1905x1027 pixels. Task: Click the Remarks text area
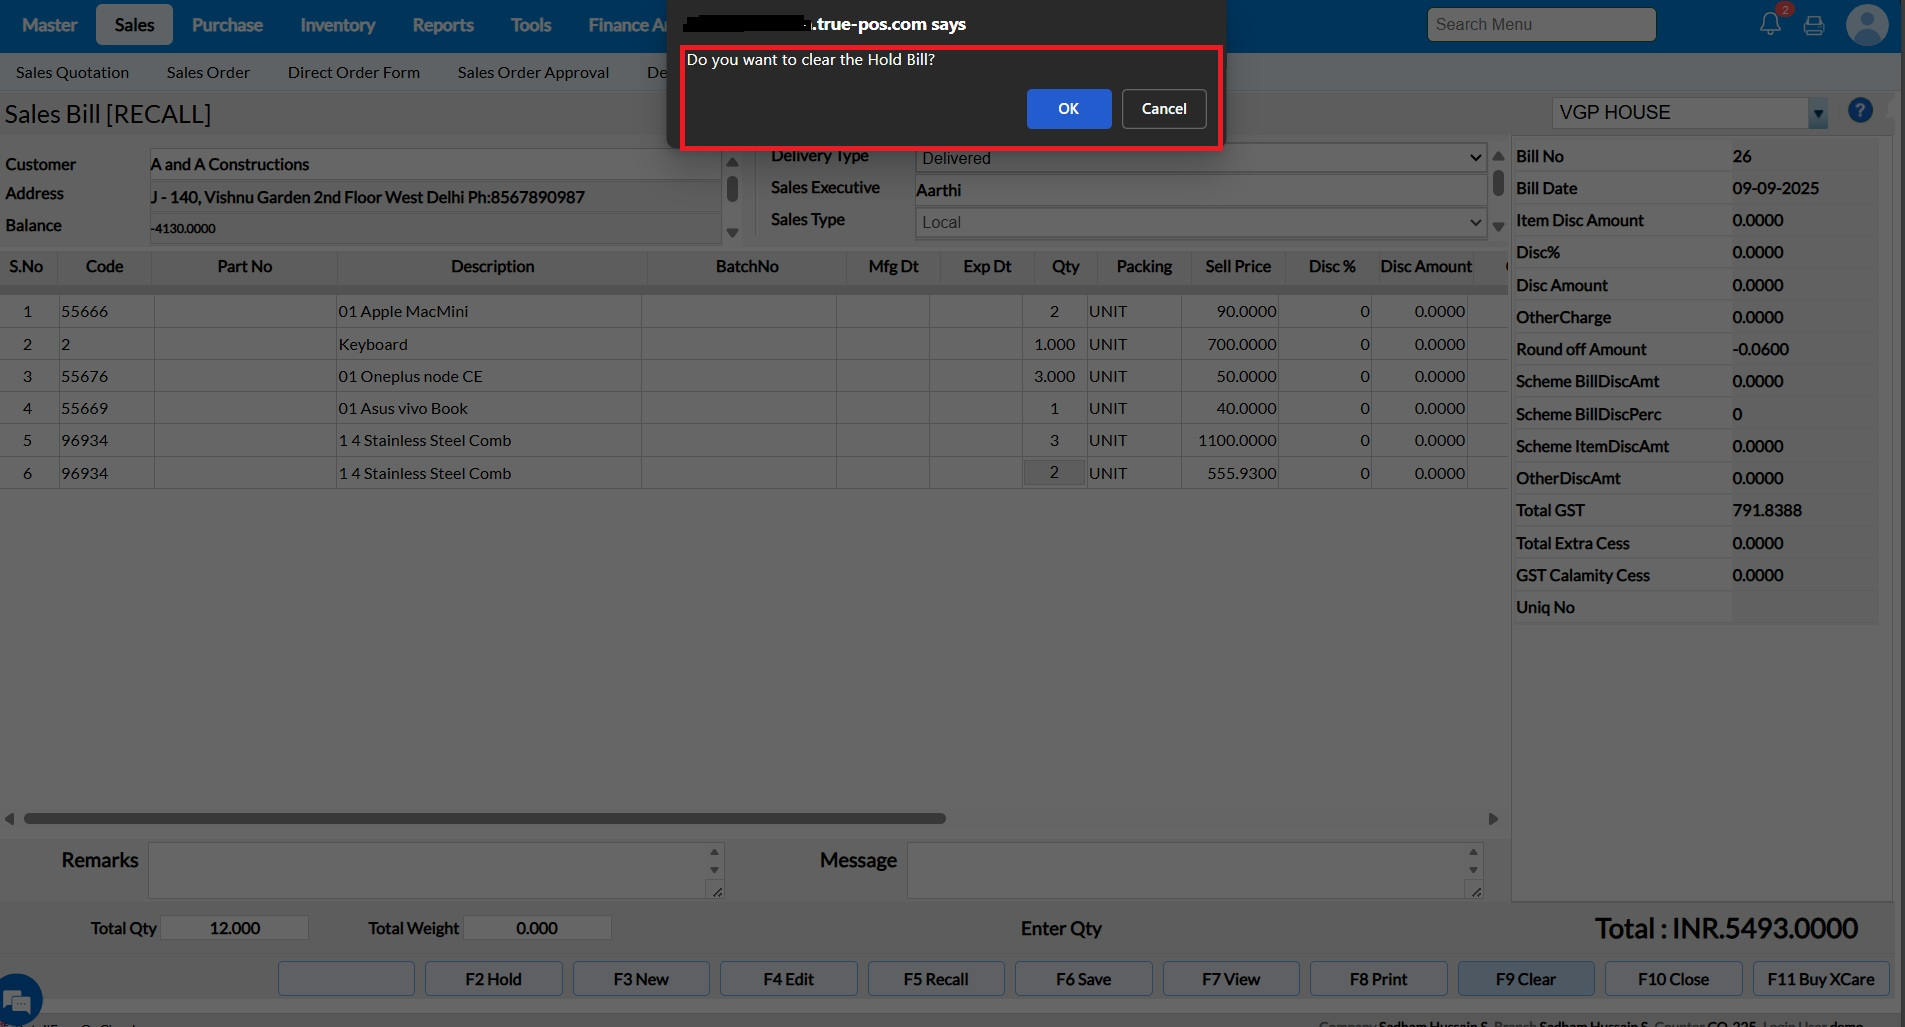[436, 870]
